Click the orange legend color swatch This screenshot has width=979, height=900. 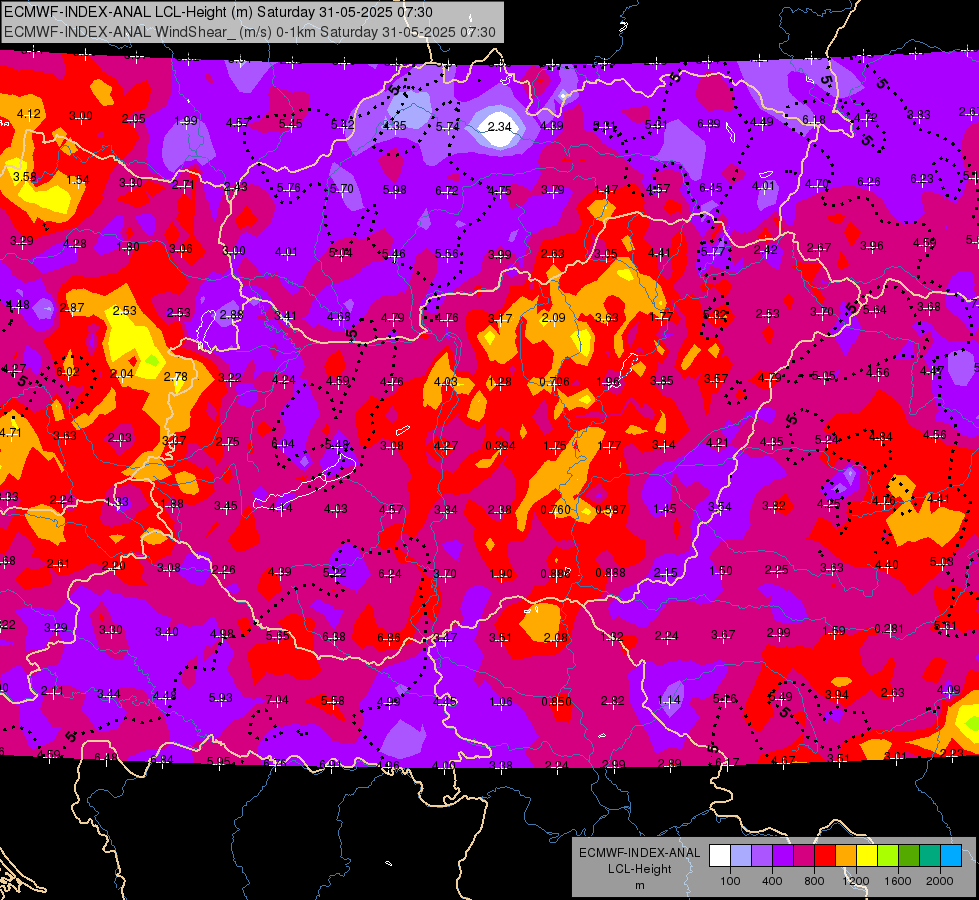point(845,855)
